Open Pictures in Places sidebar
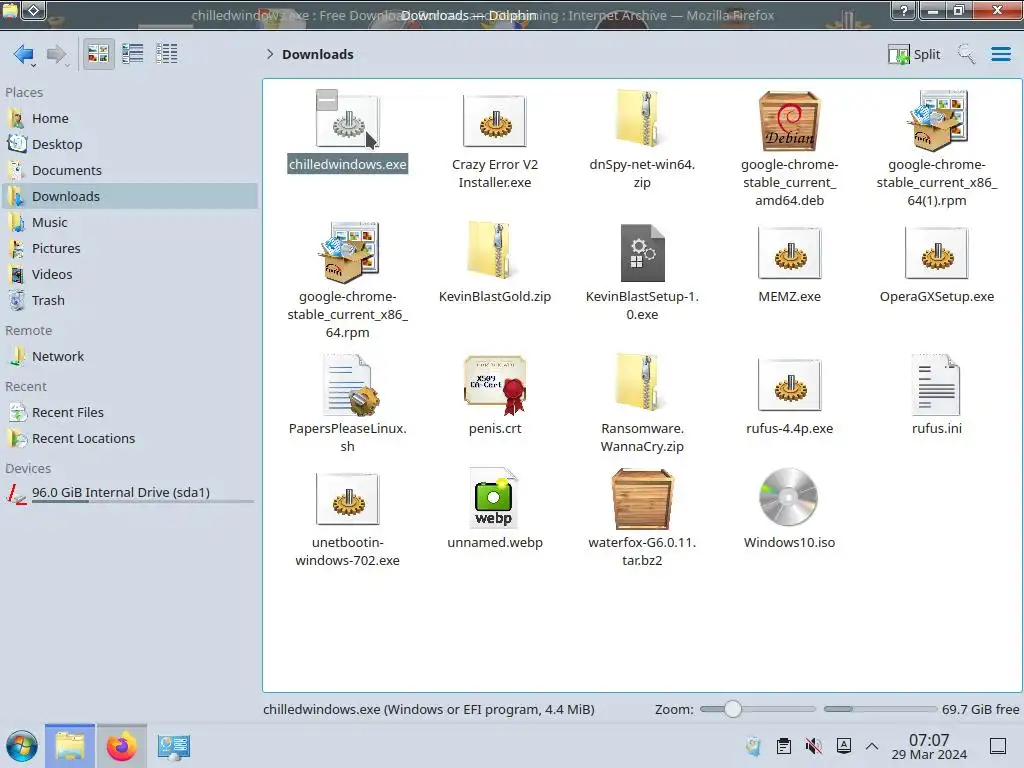The image size is (1024, 768). pos(129,249)
